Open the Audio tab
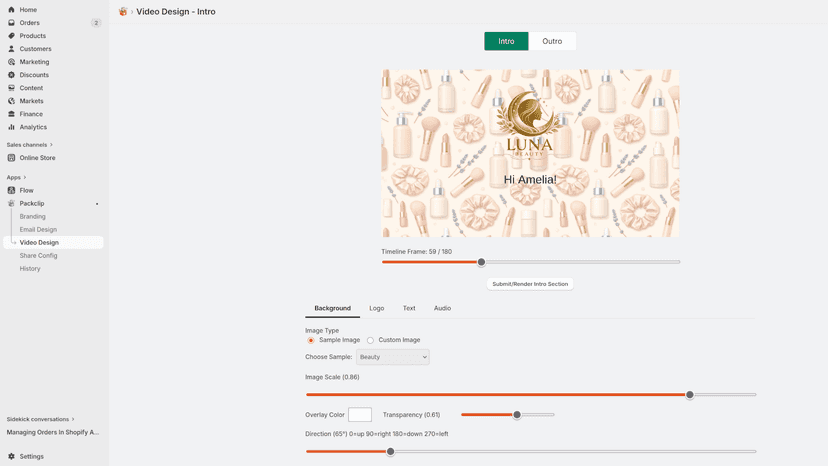 (443, 308)
